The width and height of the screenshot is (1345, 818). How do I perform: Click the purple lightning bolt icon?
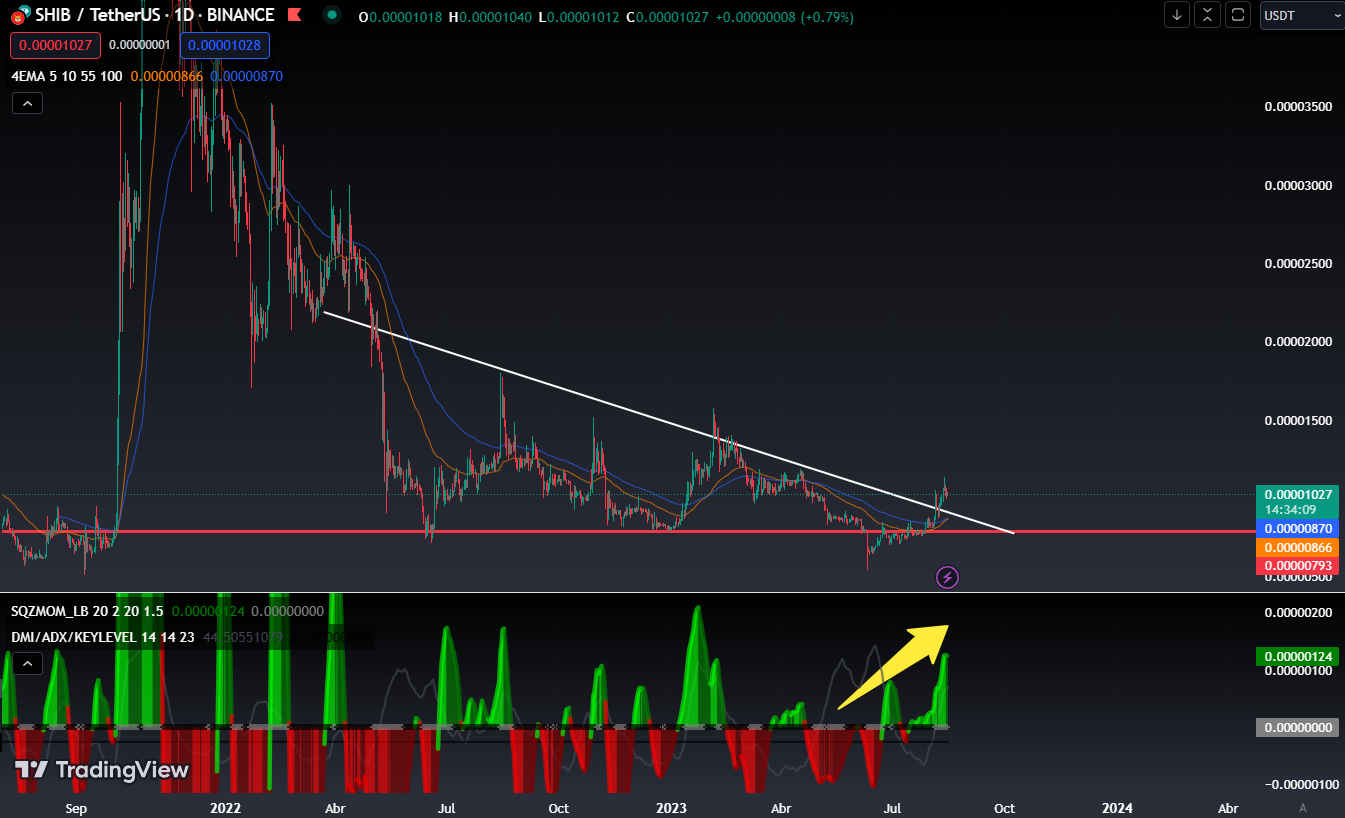point(948,577)
